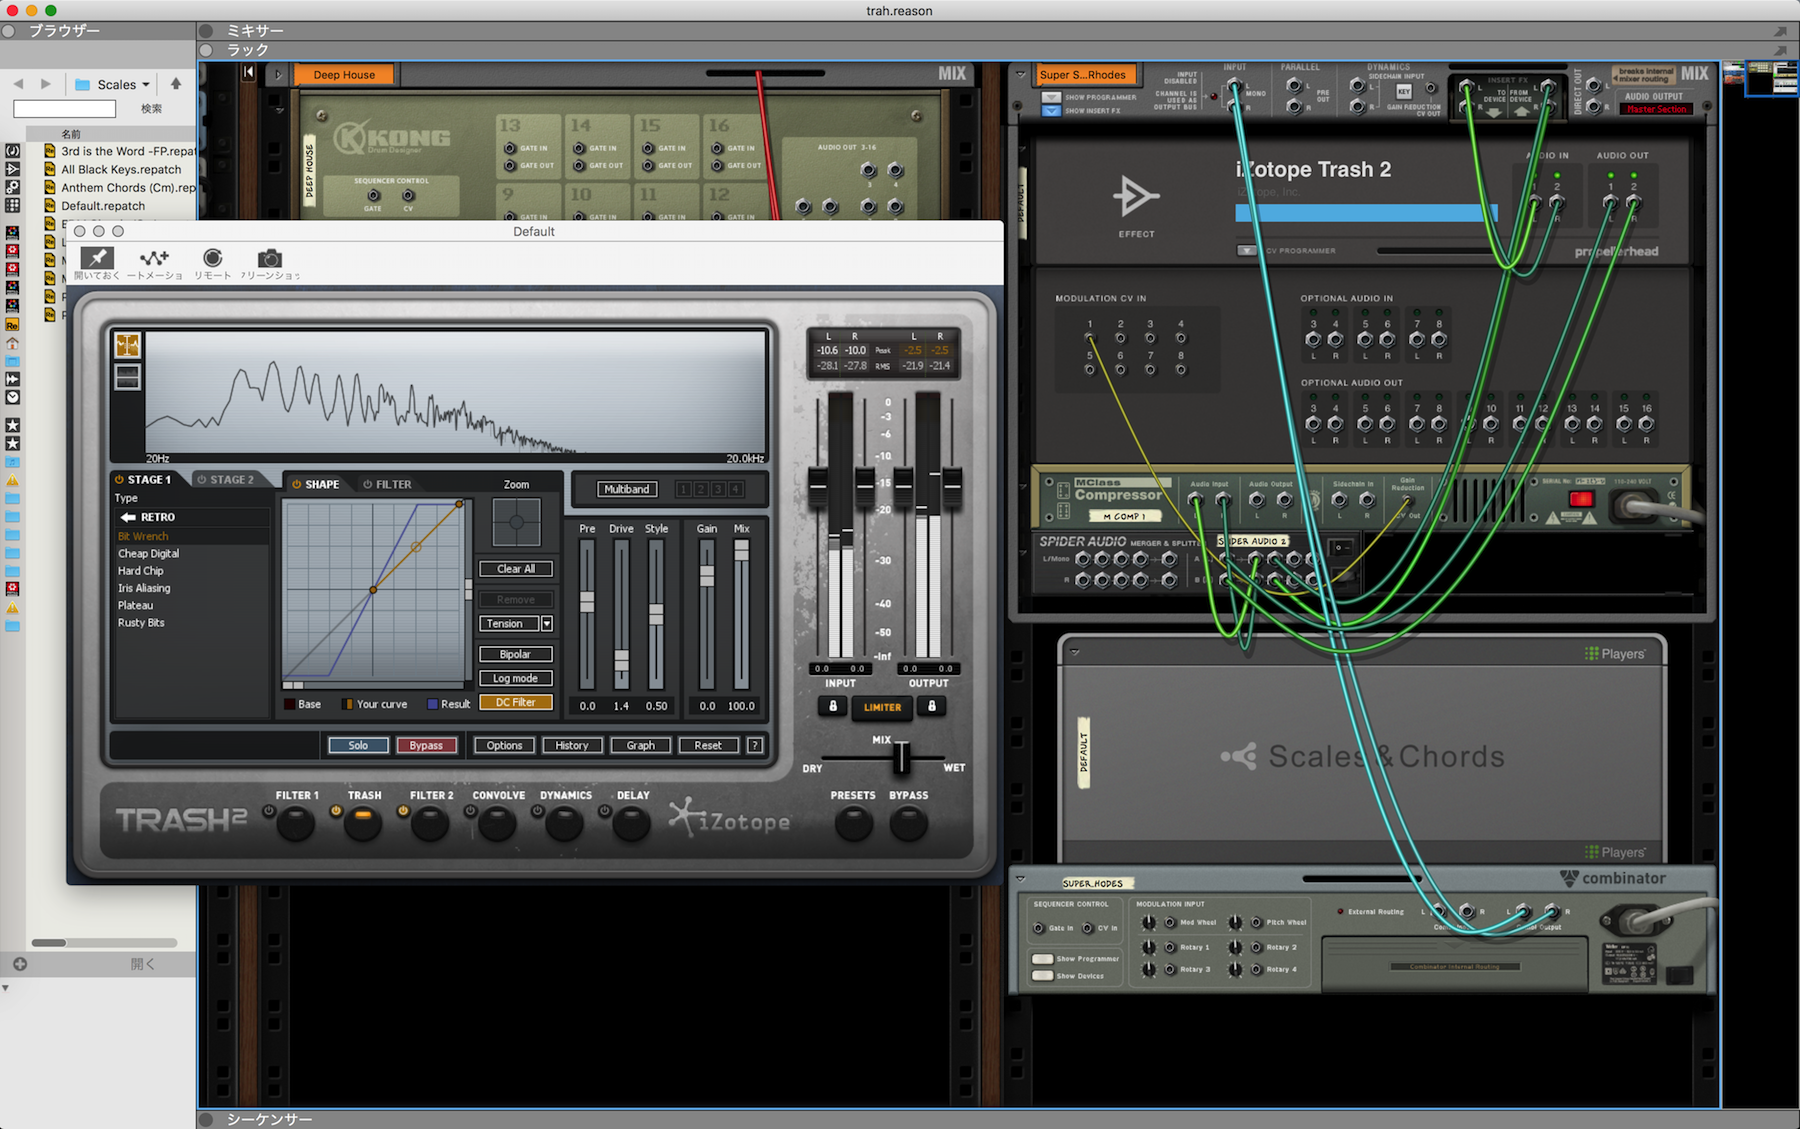Click the Your curve color swatch

(348, 704)
